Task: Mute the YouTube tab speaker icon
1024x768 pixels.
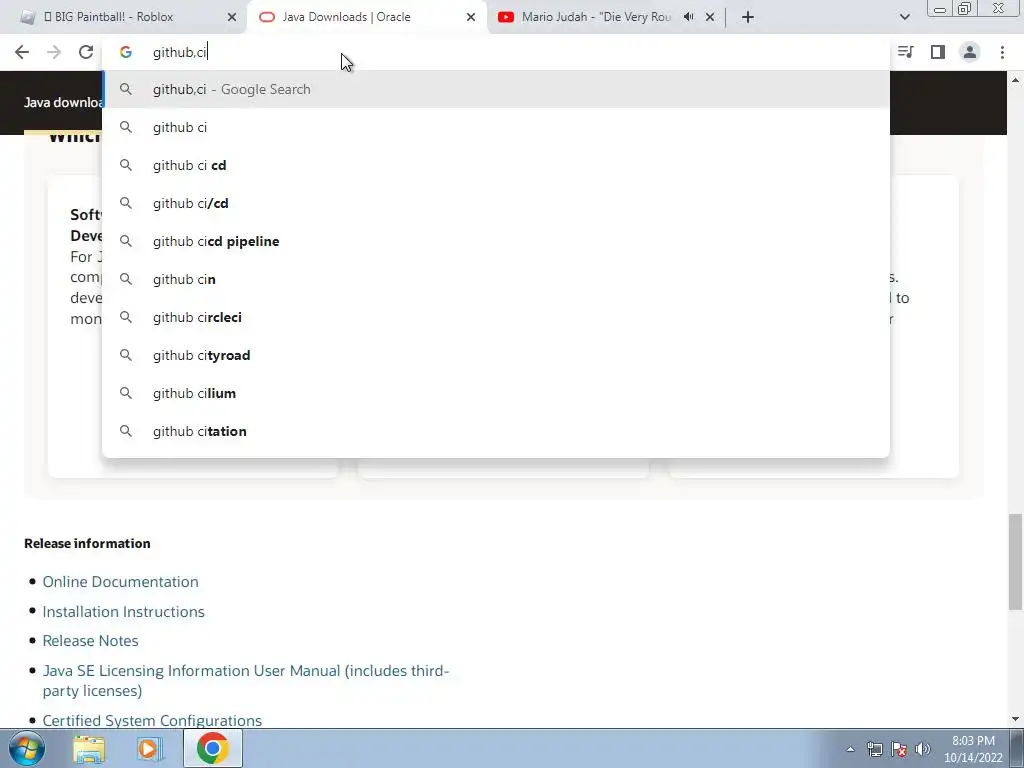Action: (x=688, y=17)
